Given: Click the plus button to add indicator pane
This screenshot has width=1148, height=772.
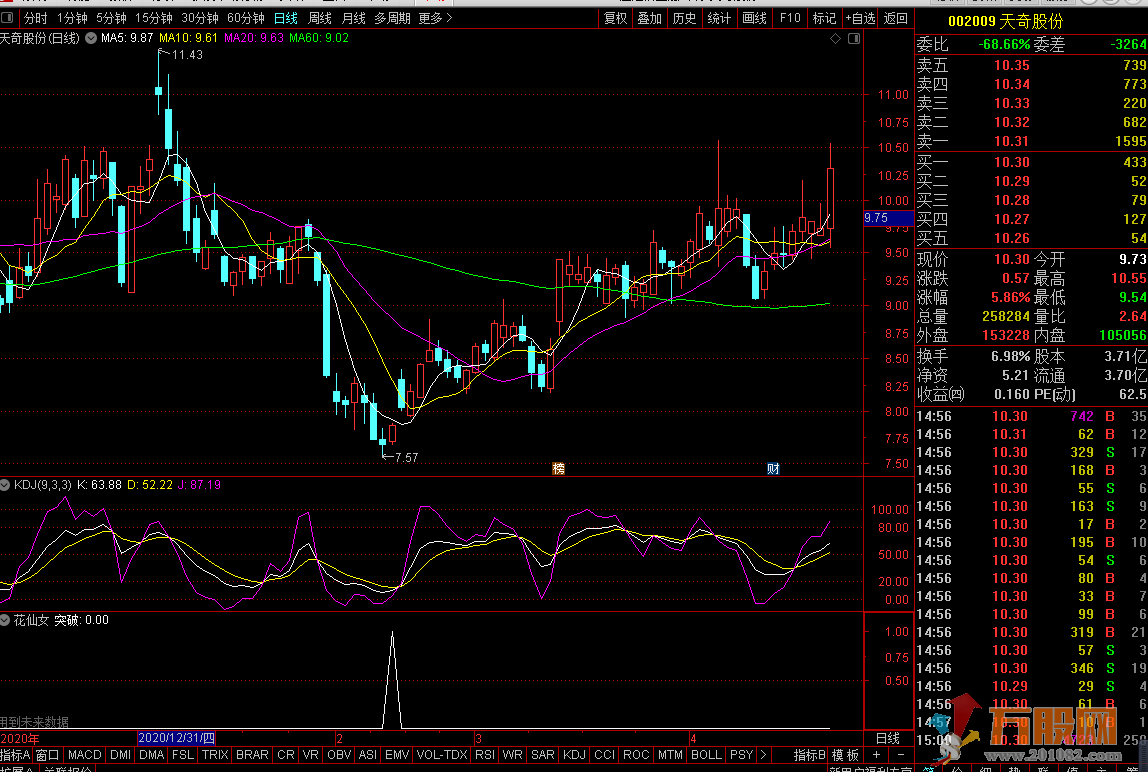Looking at the screenshot, I should point(876,754).
